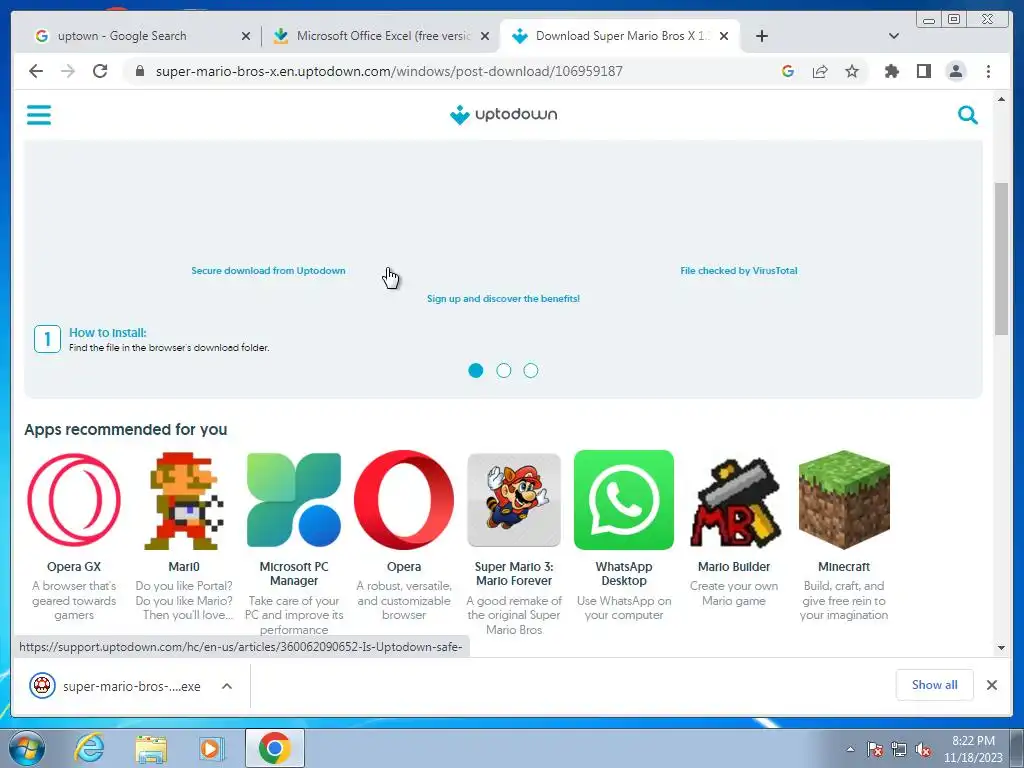Click the share page icon

click(x=820, y=71)
